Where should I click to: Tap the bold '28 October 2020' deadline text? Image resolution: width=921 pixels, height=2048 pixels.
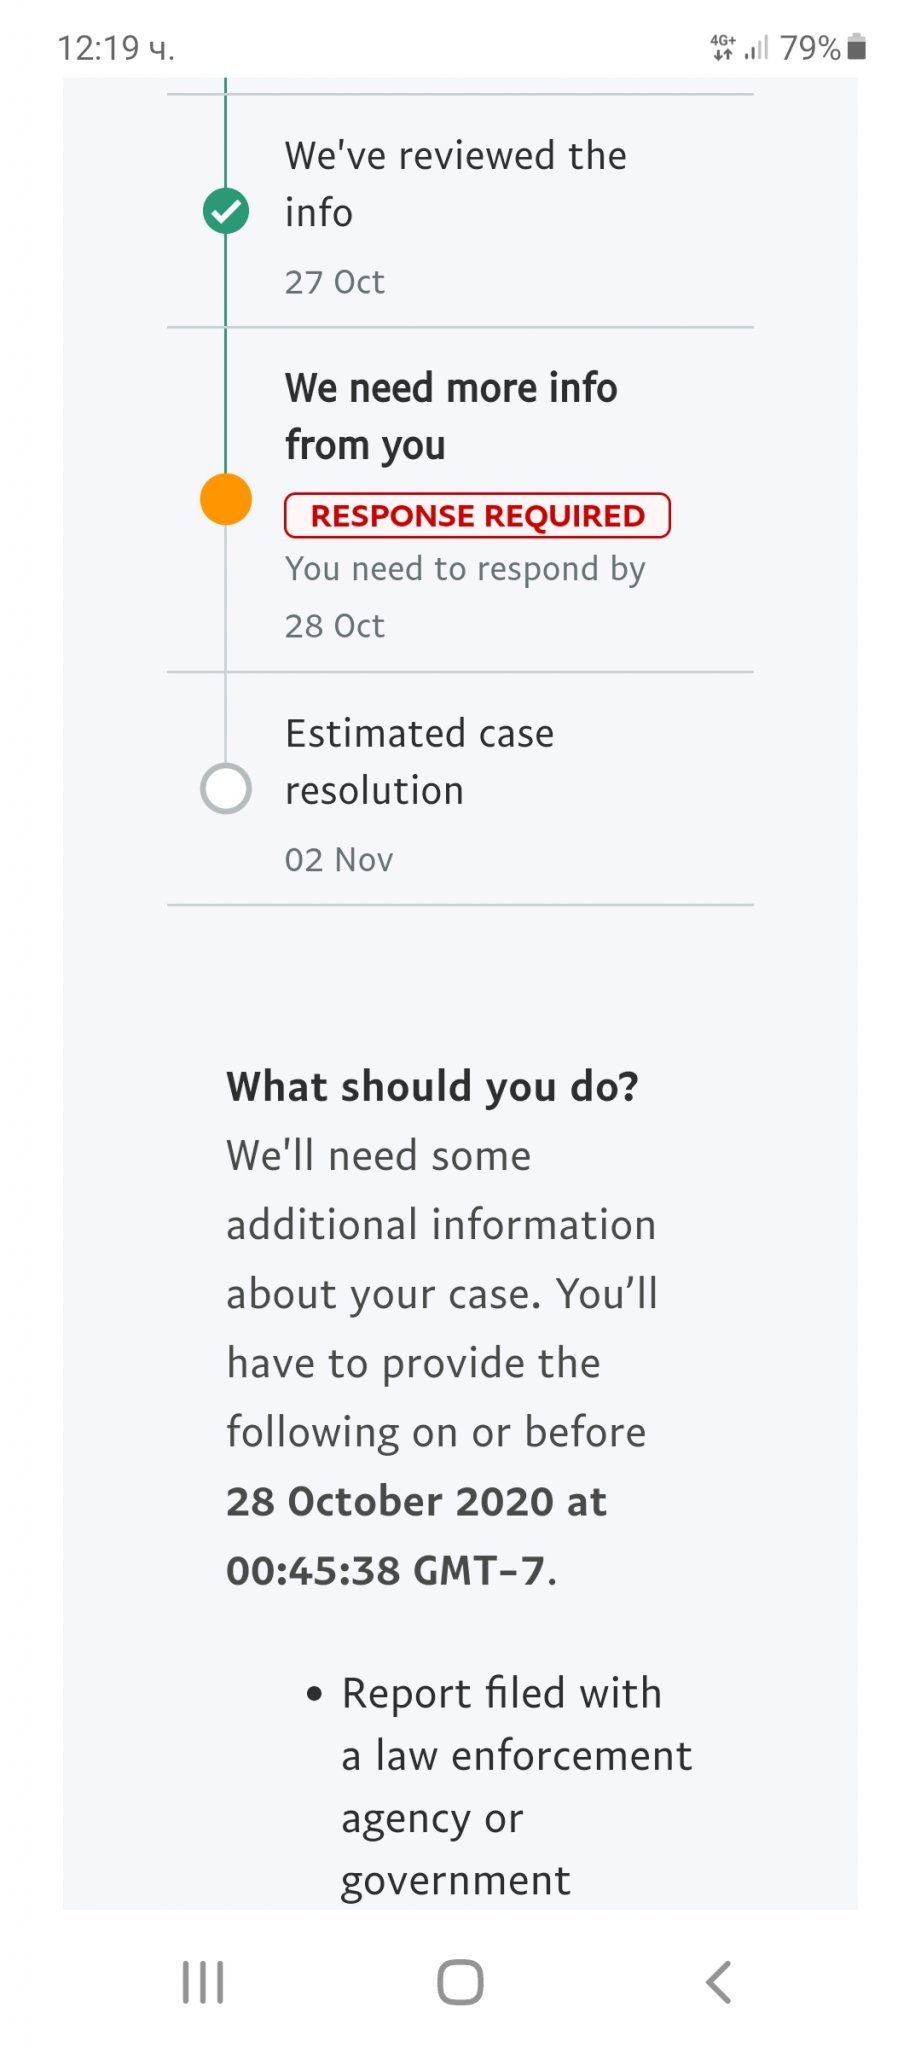(416, 1502)
